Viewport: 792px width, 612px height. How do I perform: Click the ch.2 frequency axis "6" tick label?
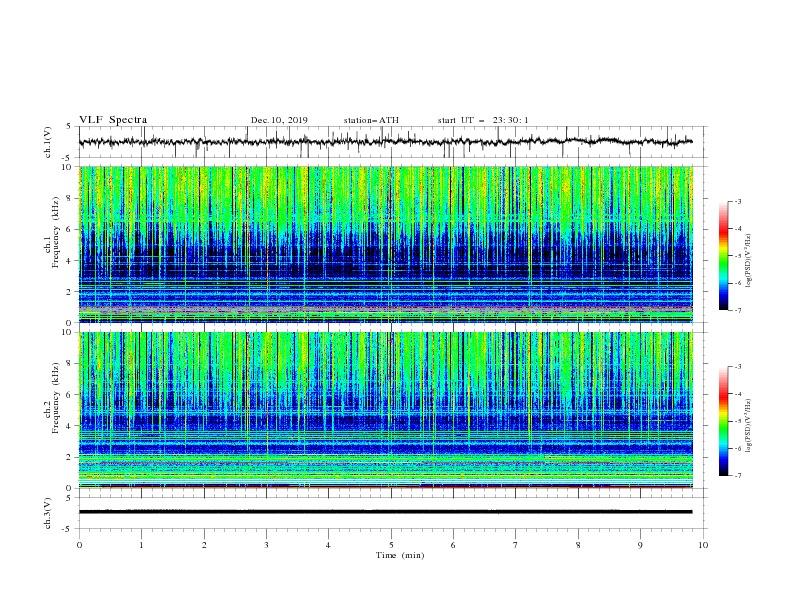click(71, 395)
